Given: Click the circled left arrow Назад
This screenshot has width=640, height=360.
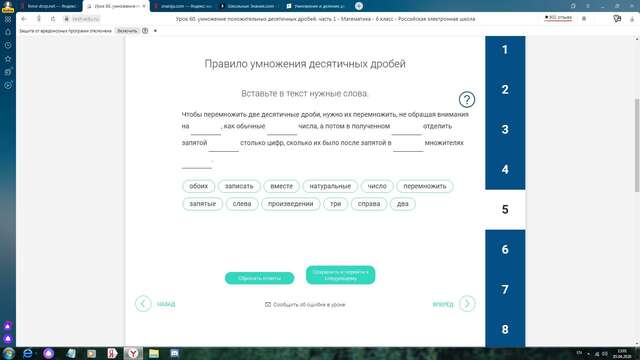Looking at the screenshot, I should [x=143, y=304].
